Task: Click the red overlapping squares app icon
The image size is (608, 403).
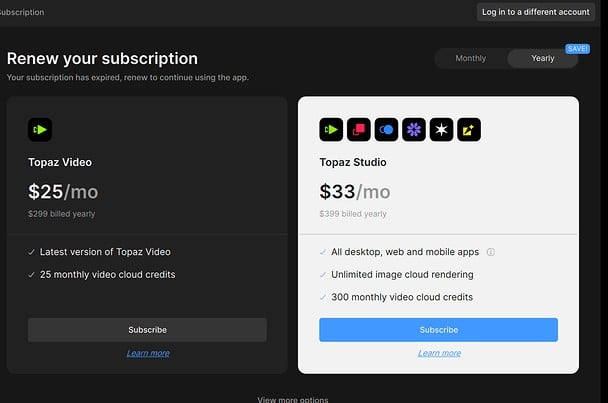Action: (359, 129)
